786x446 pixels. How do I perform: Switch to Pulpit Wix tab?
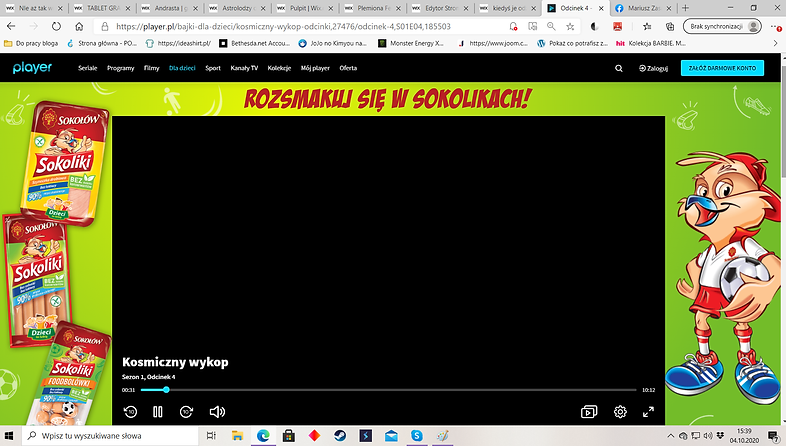coord(304,8)
